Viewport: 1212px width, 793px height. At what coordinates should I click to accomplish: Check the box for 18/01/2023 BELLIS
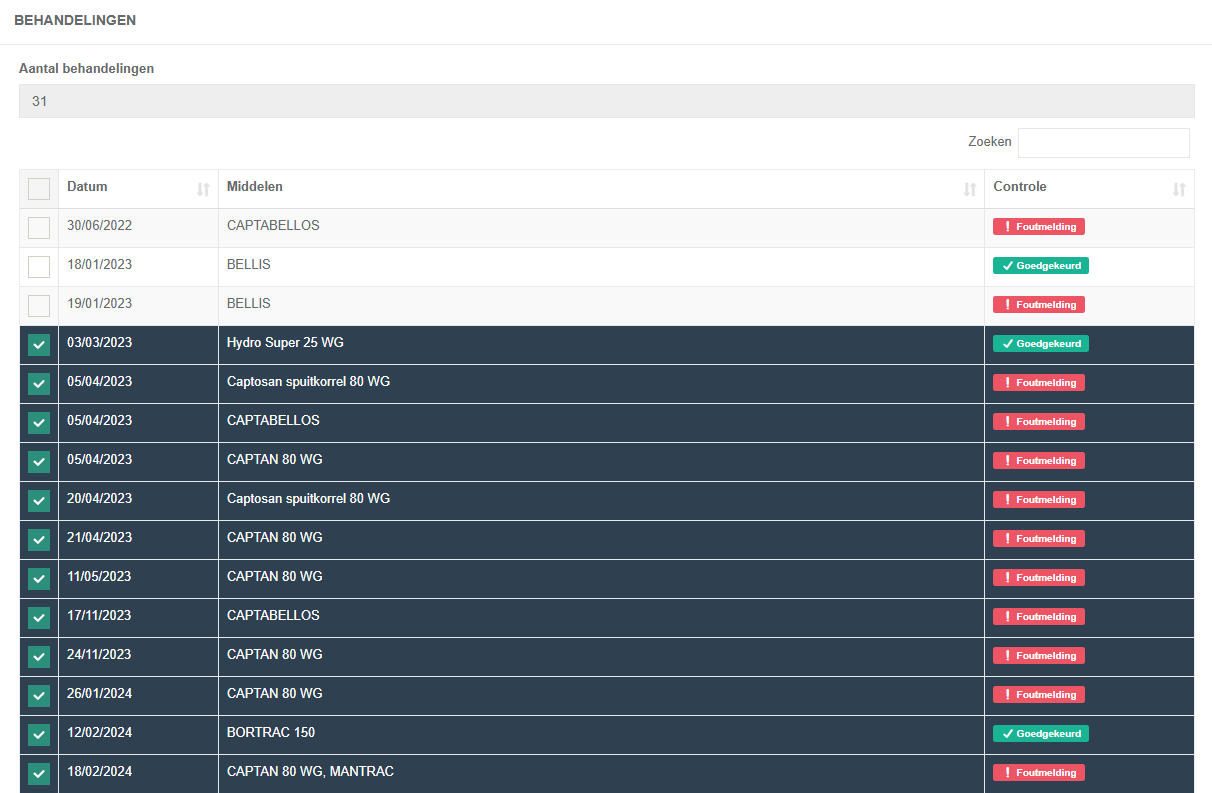[x=39, y=267]
